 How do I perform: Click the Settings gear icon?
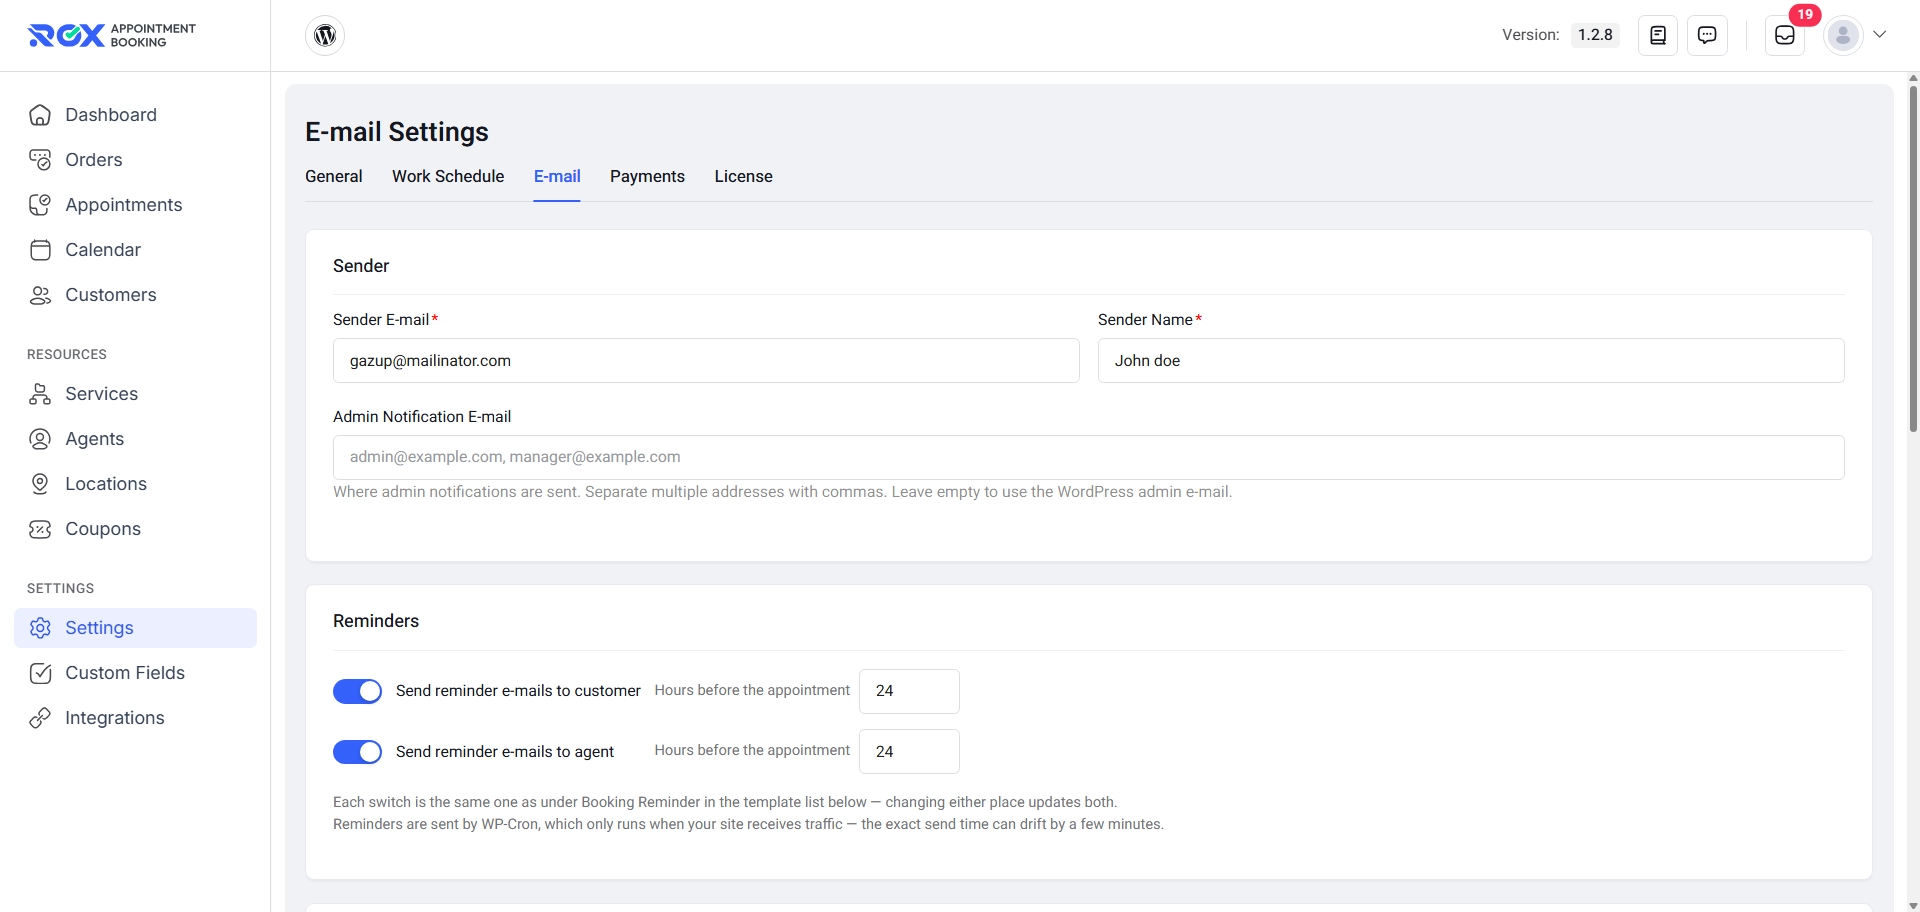[x=40, y=628]
